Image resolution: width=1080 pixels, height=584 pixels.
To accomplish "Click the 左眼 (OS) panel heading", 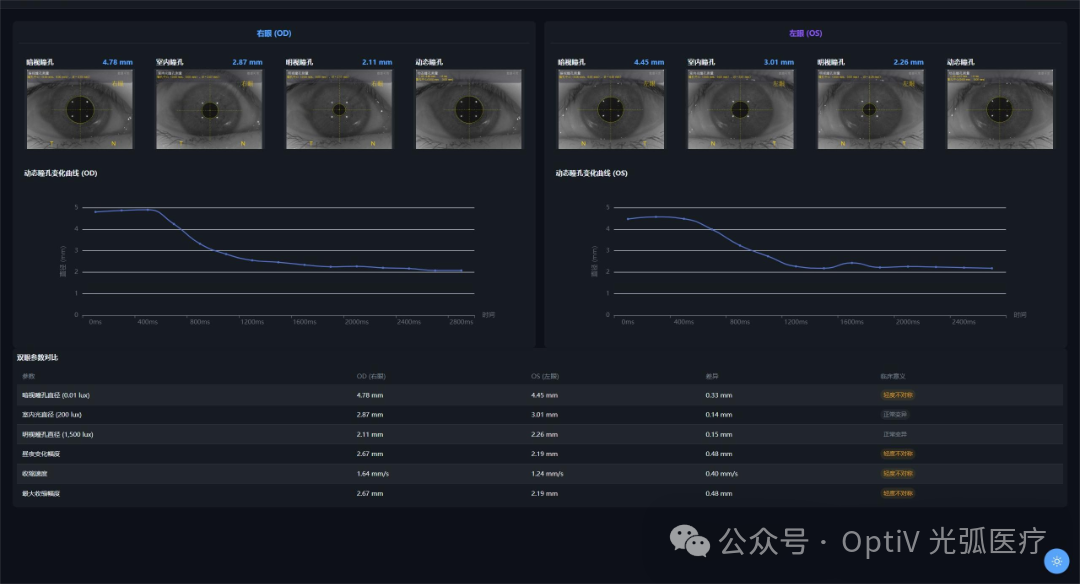I will pos(805,33).
